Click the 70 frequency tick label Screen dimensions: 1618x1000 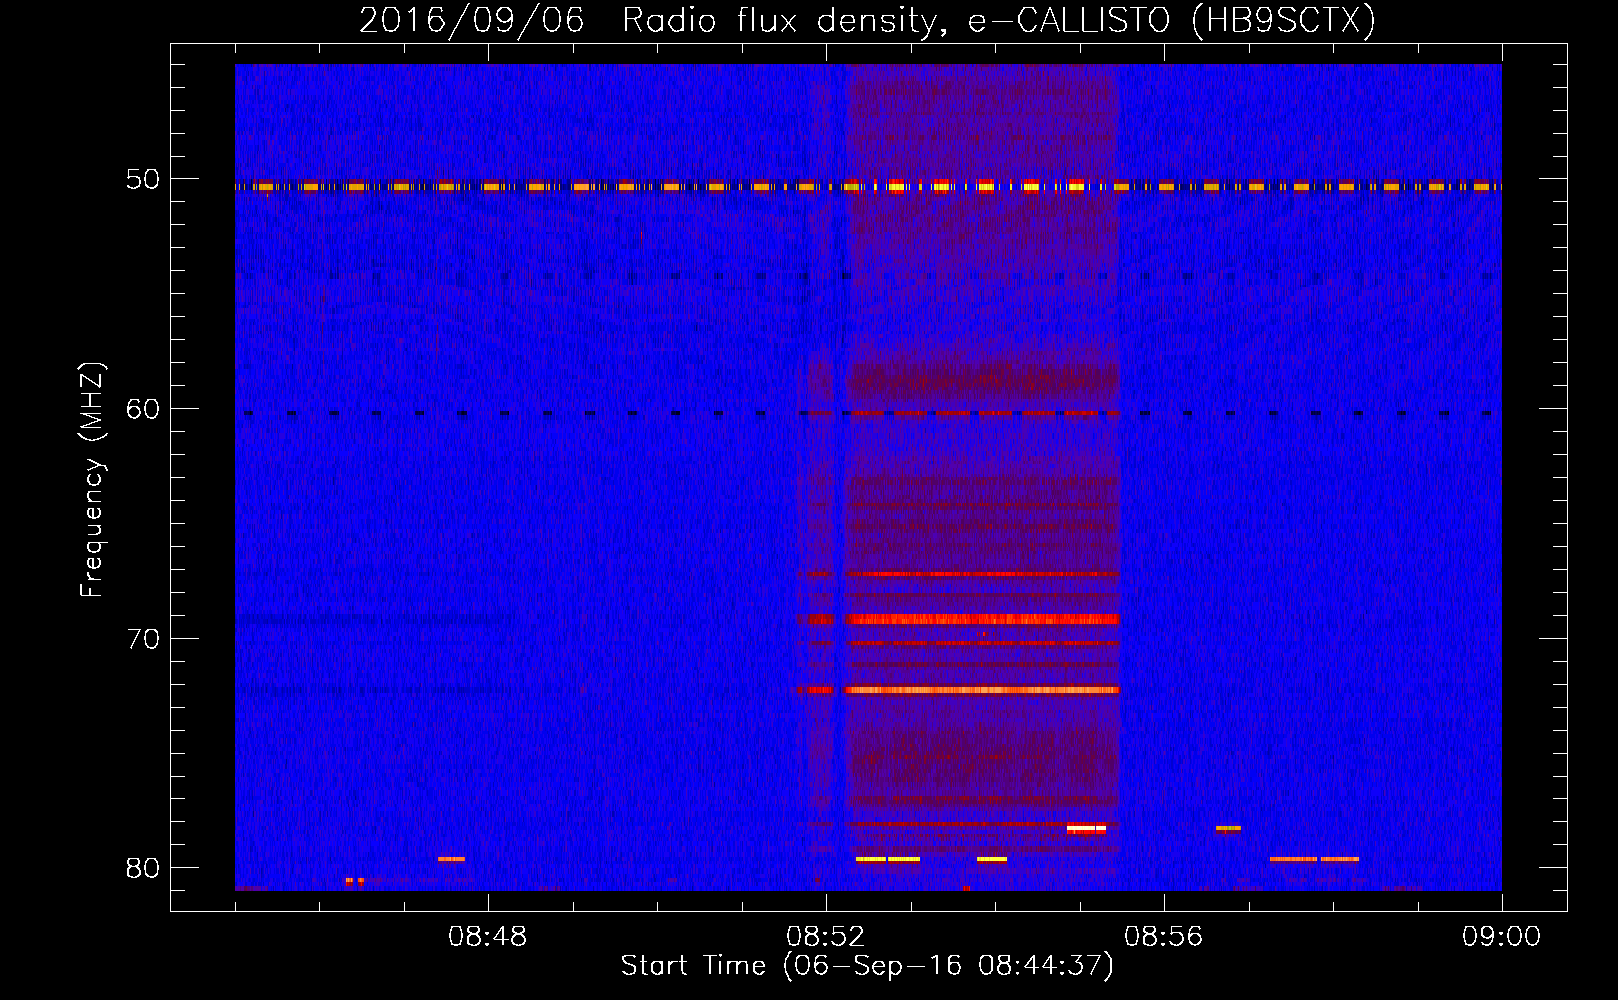click(142, 638)
